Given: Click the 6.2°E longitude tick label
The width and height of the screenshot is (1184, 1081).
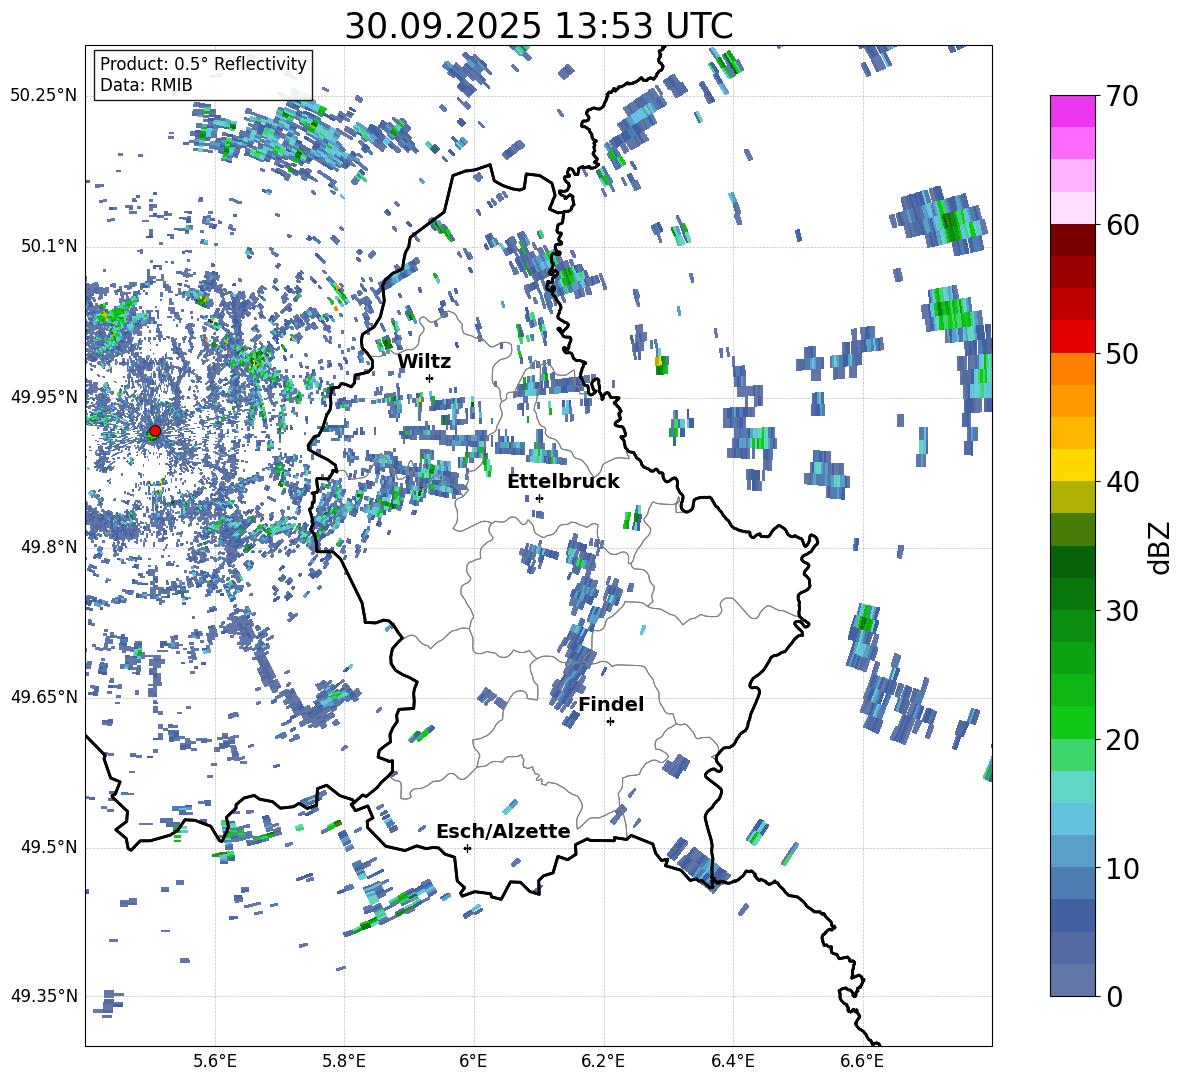Looking at the screenshot, I should (x=603, y=1060).
